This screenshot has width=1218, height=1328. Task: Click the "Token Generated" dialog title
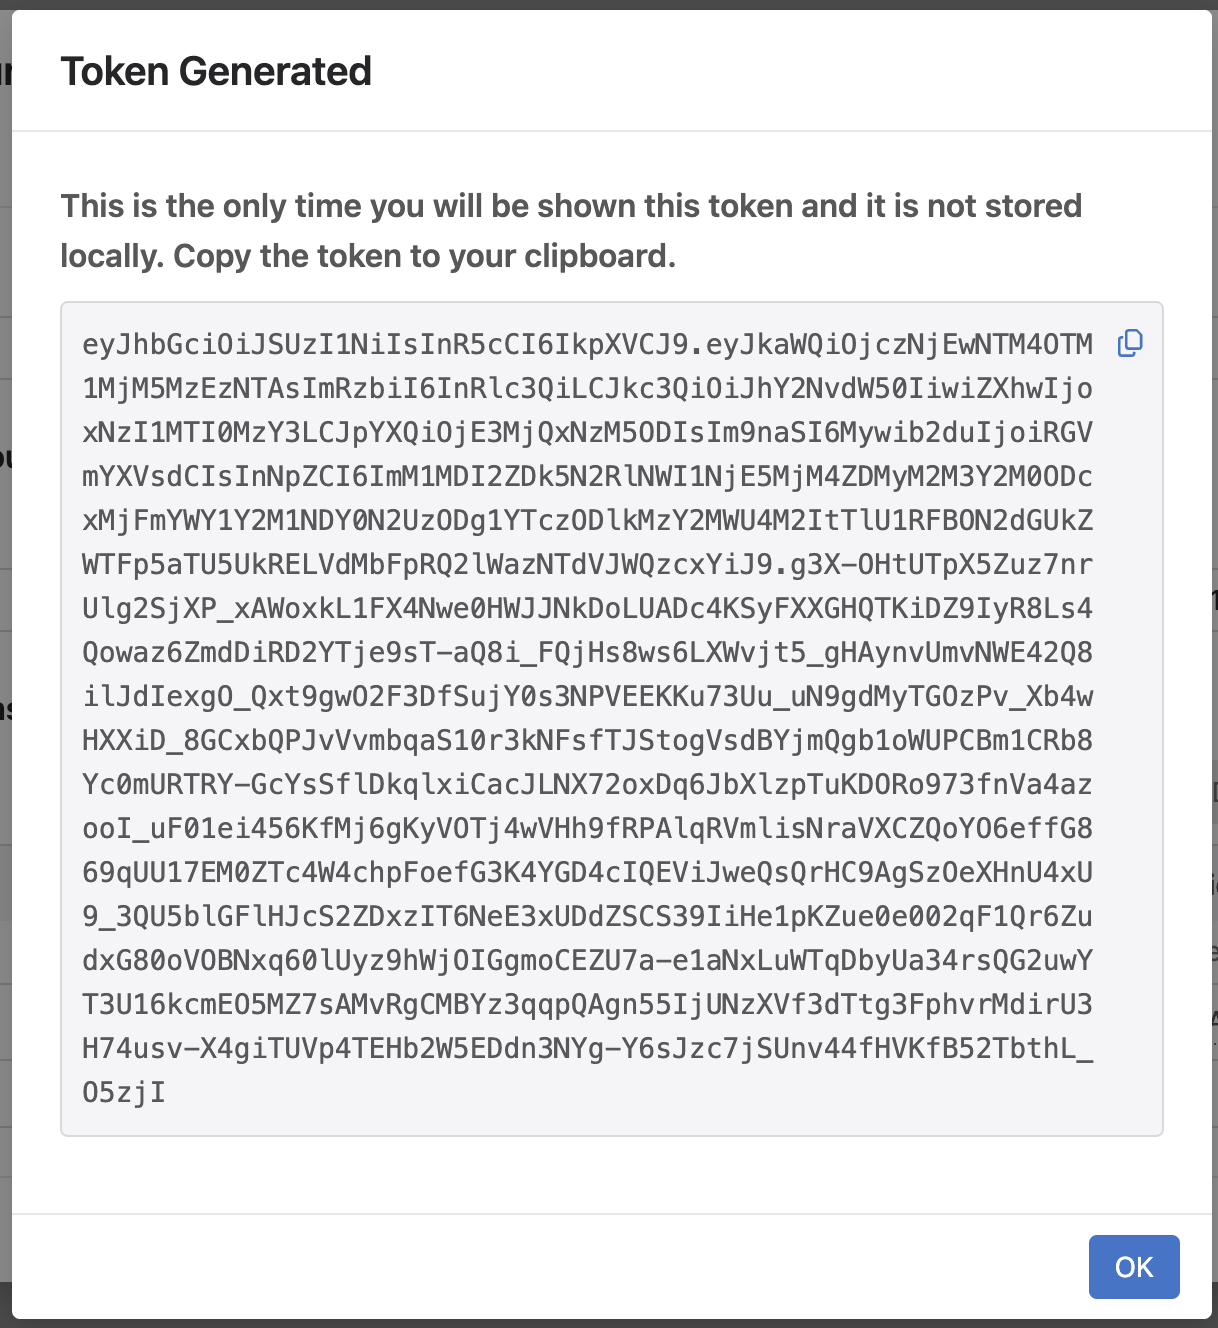click(216, 72)
